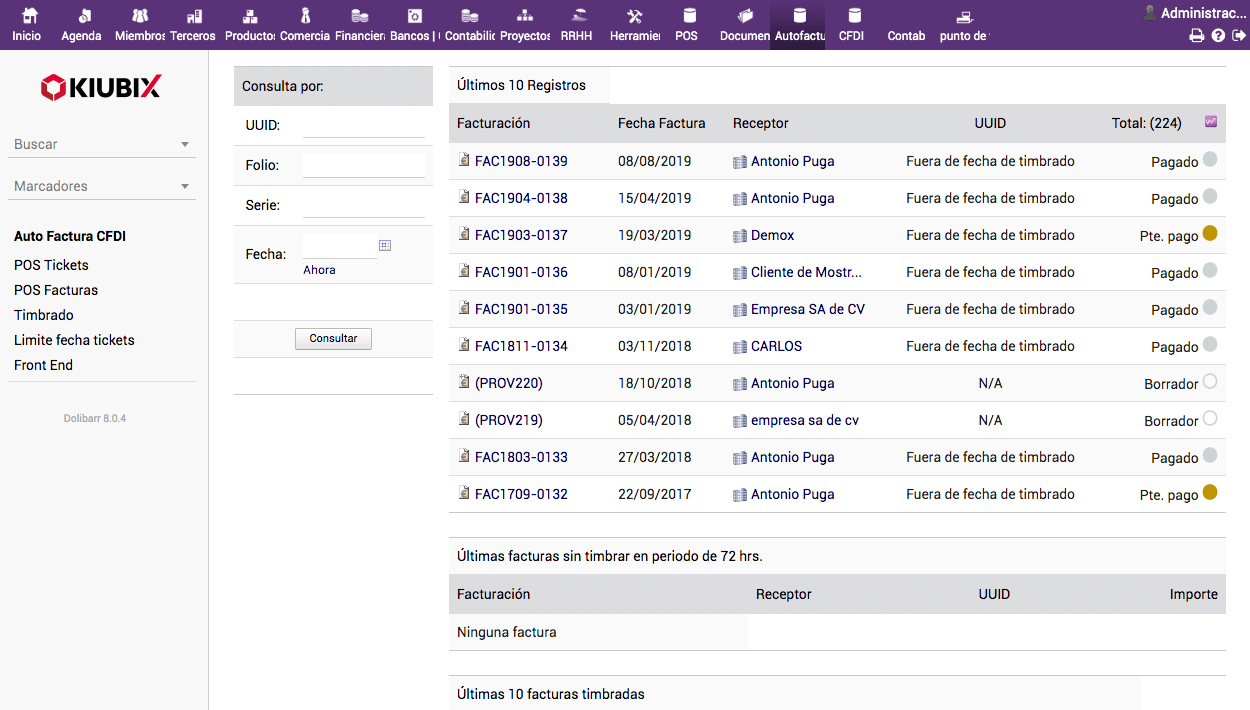The height and width of the screenshot is (710, 1250).
Task: Click the logout icon at top right
Action: 1239,36
